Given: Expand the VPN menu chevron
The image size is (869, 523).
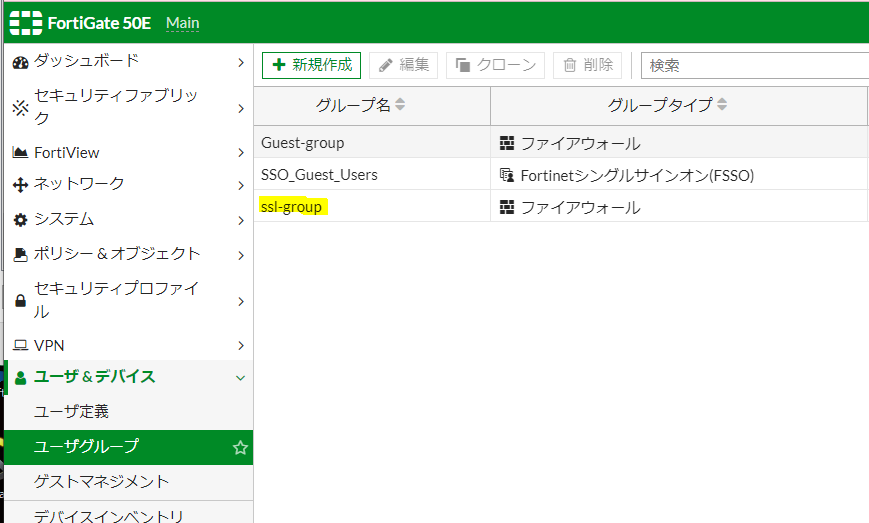Looking at the screenshot, I should point(241,346).
